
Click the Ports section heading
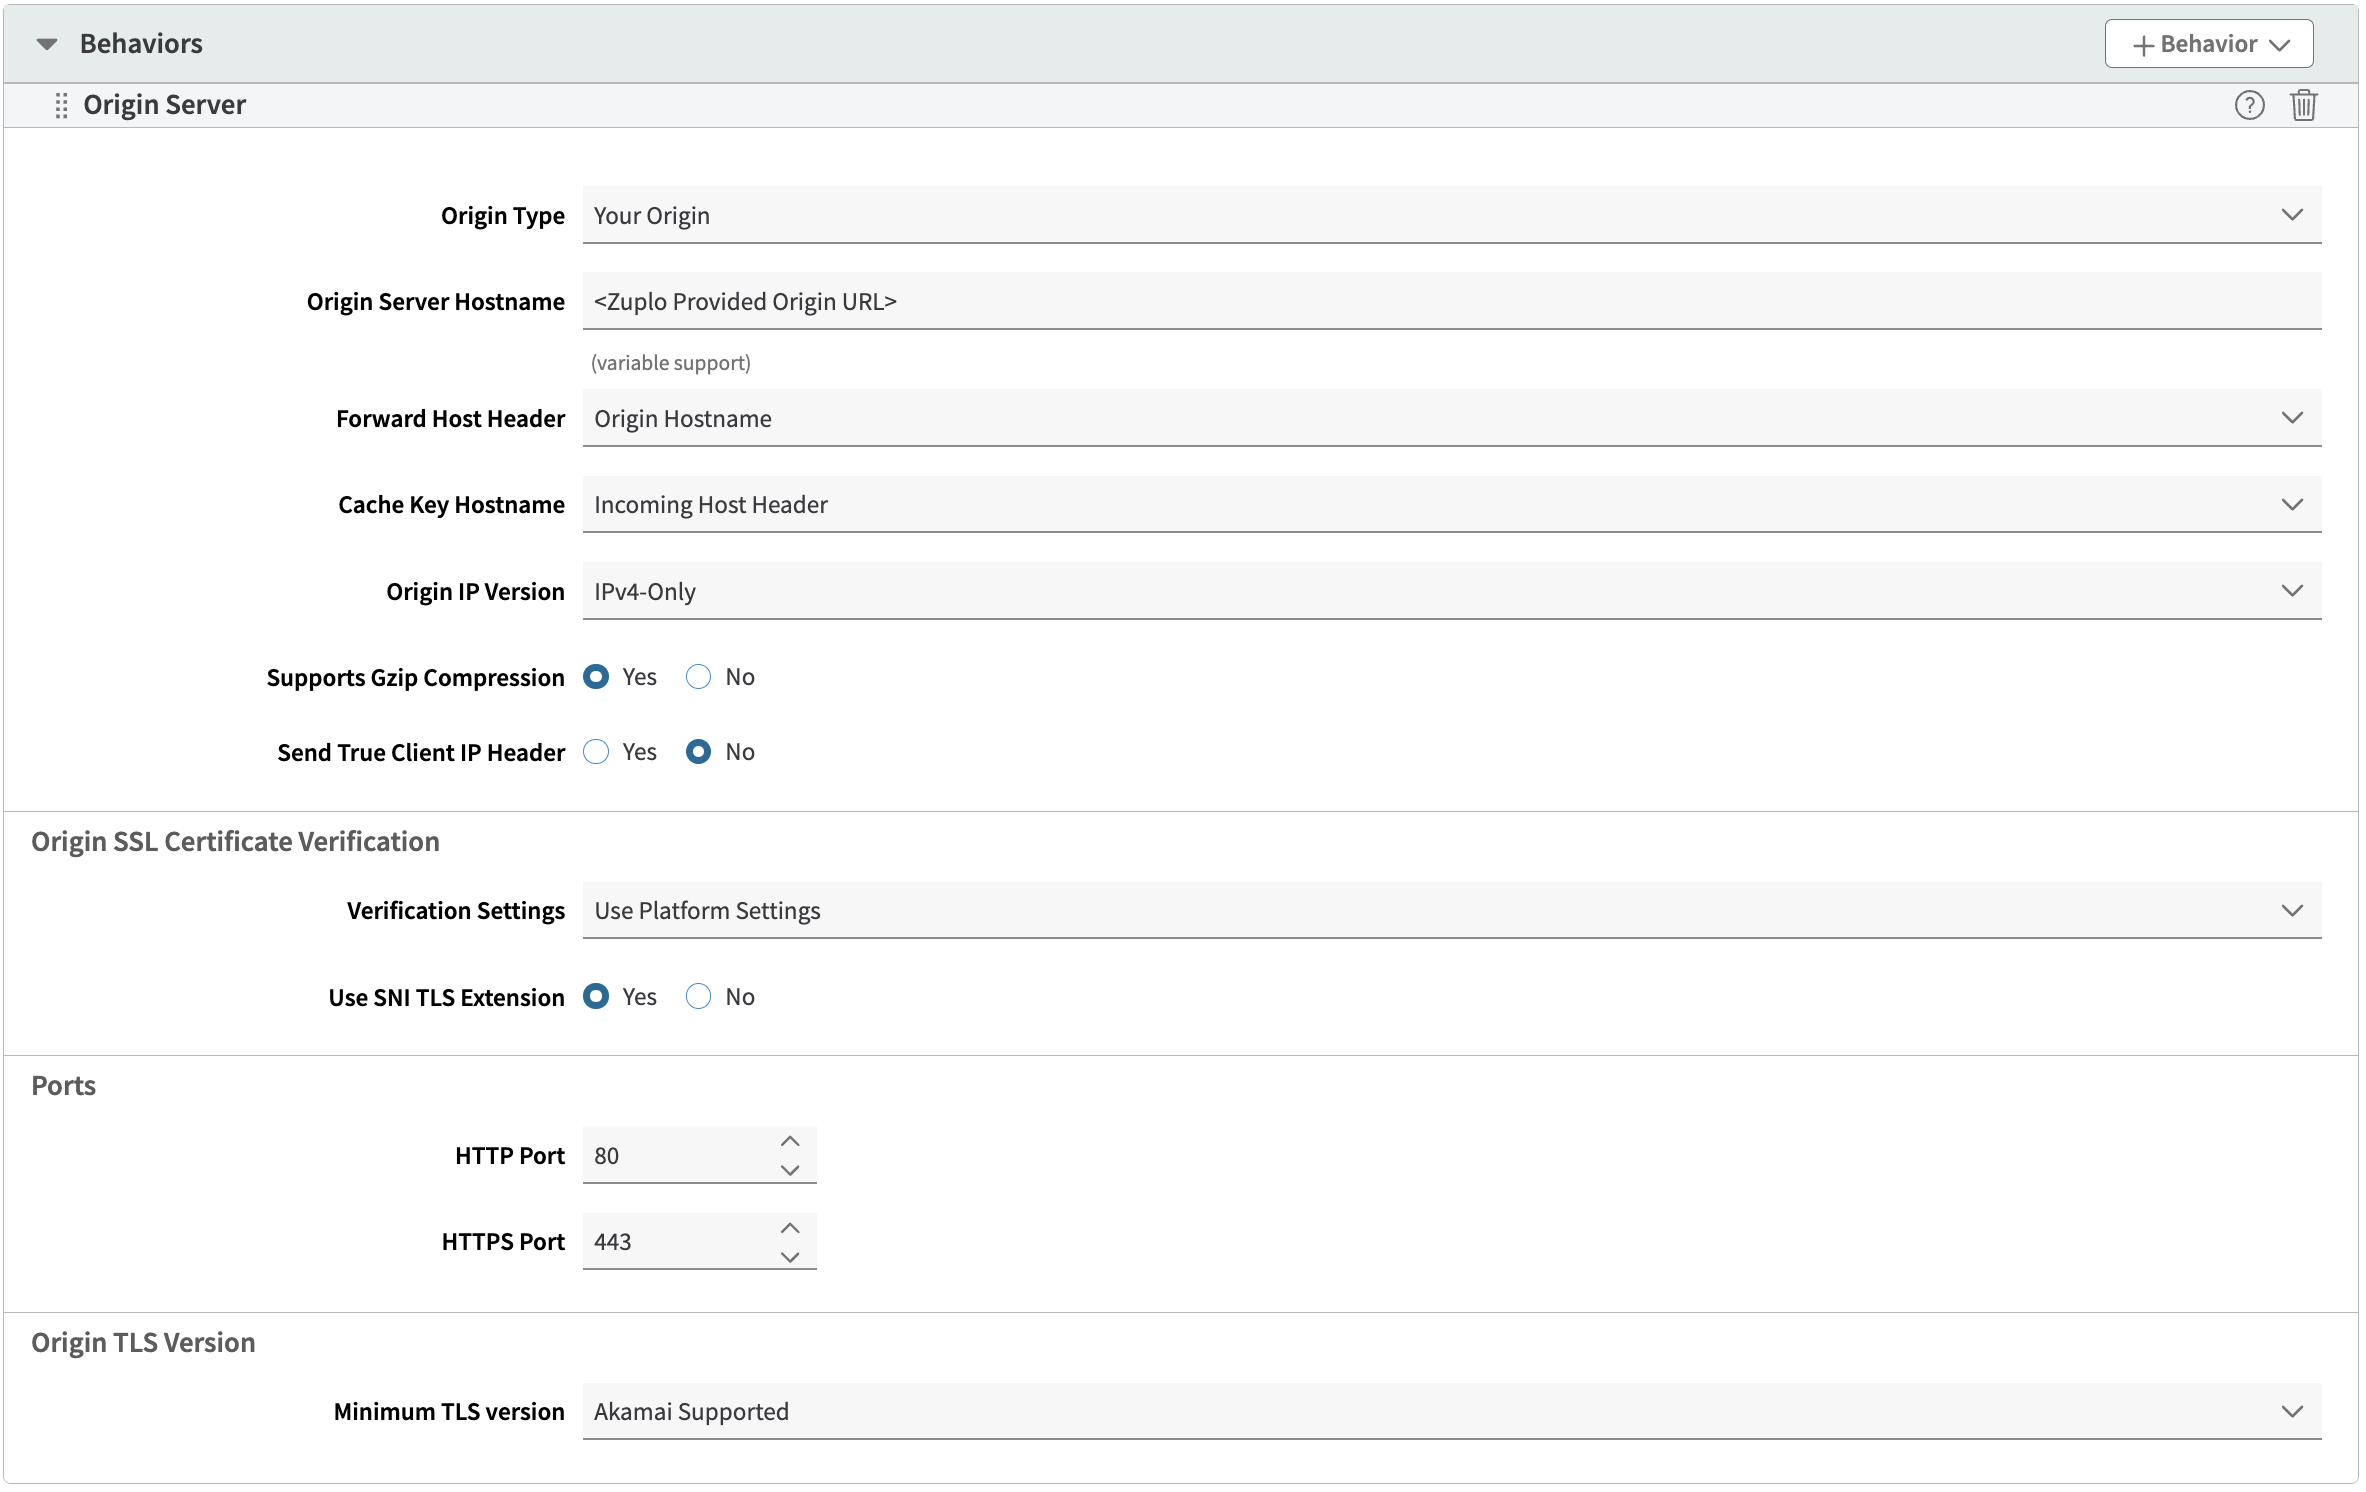point(63,1086)
